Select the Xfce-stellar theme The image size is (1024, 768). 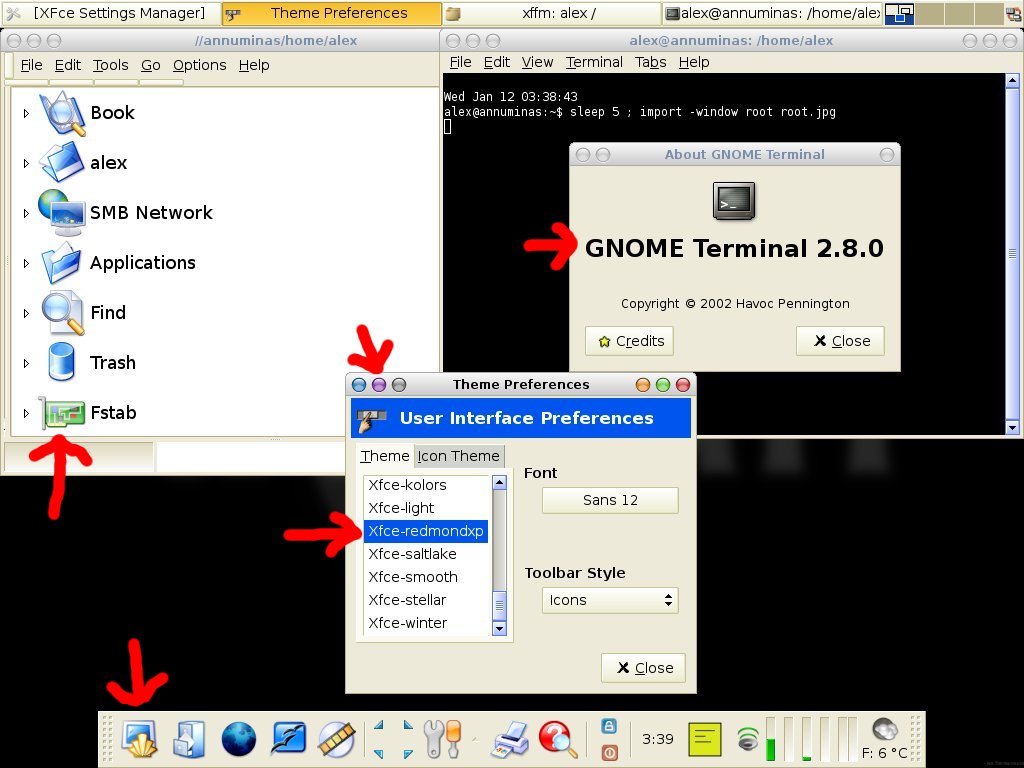[x=426, y=600]
